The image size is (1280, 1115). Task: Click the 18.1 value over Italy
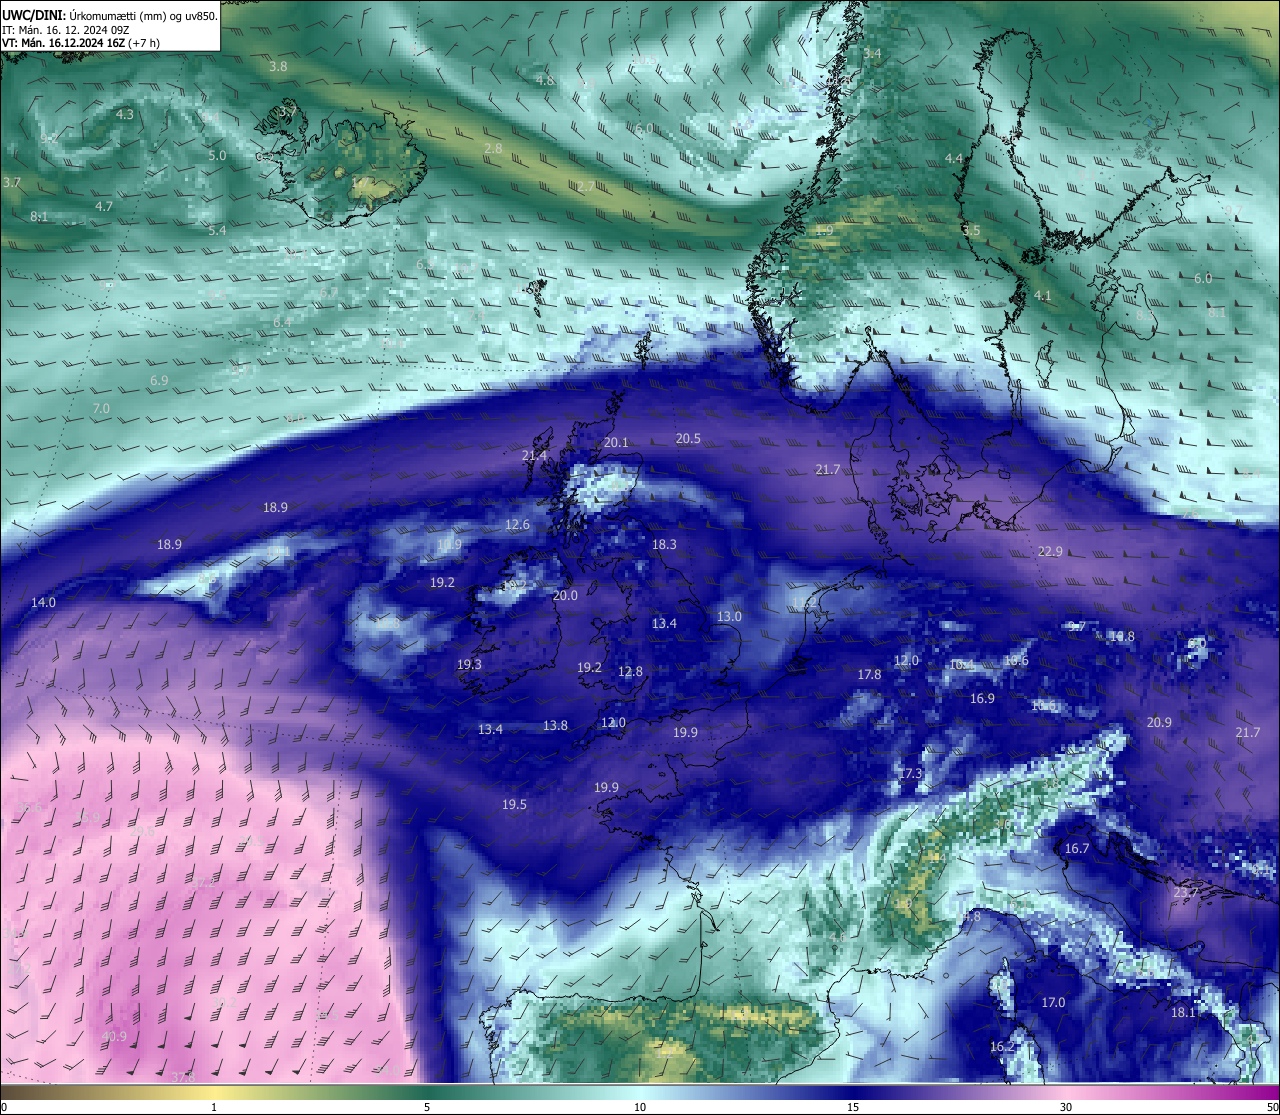pos(1183,1013)
